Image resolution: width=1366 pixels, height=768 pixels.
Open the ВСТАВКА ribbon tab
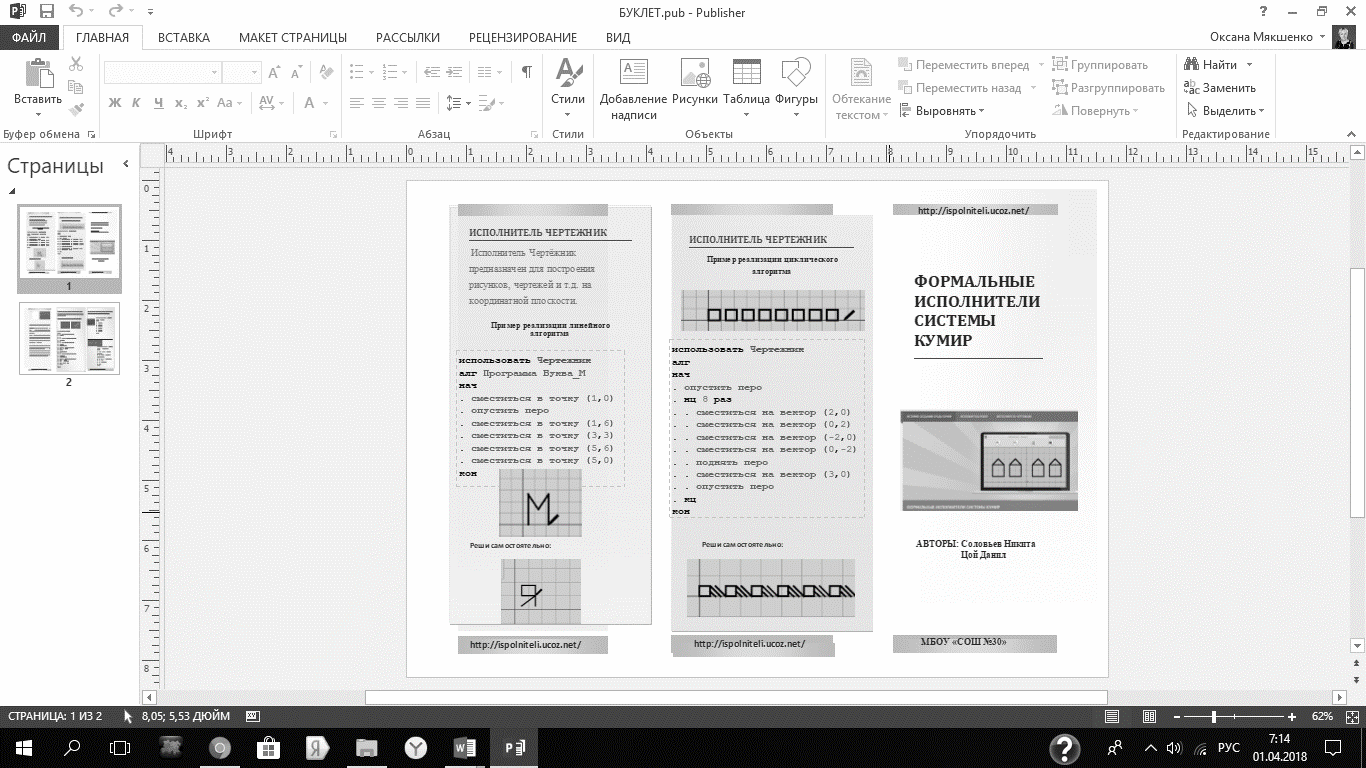[x=184, y=38]
